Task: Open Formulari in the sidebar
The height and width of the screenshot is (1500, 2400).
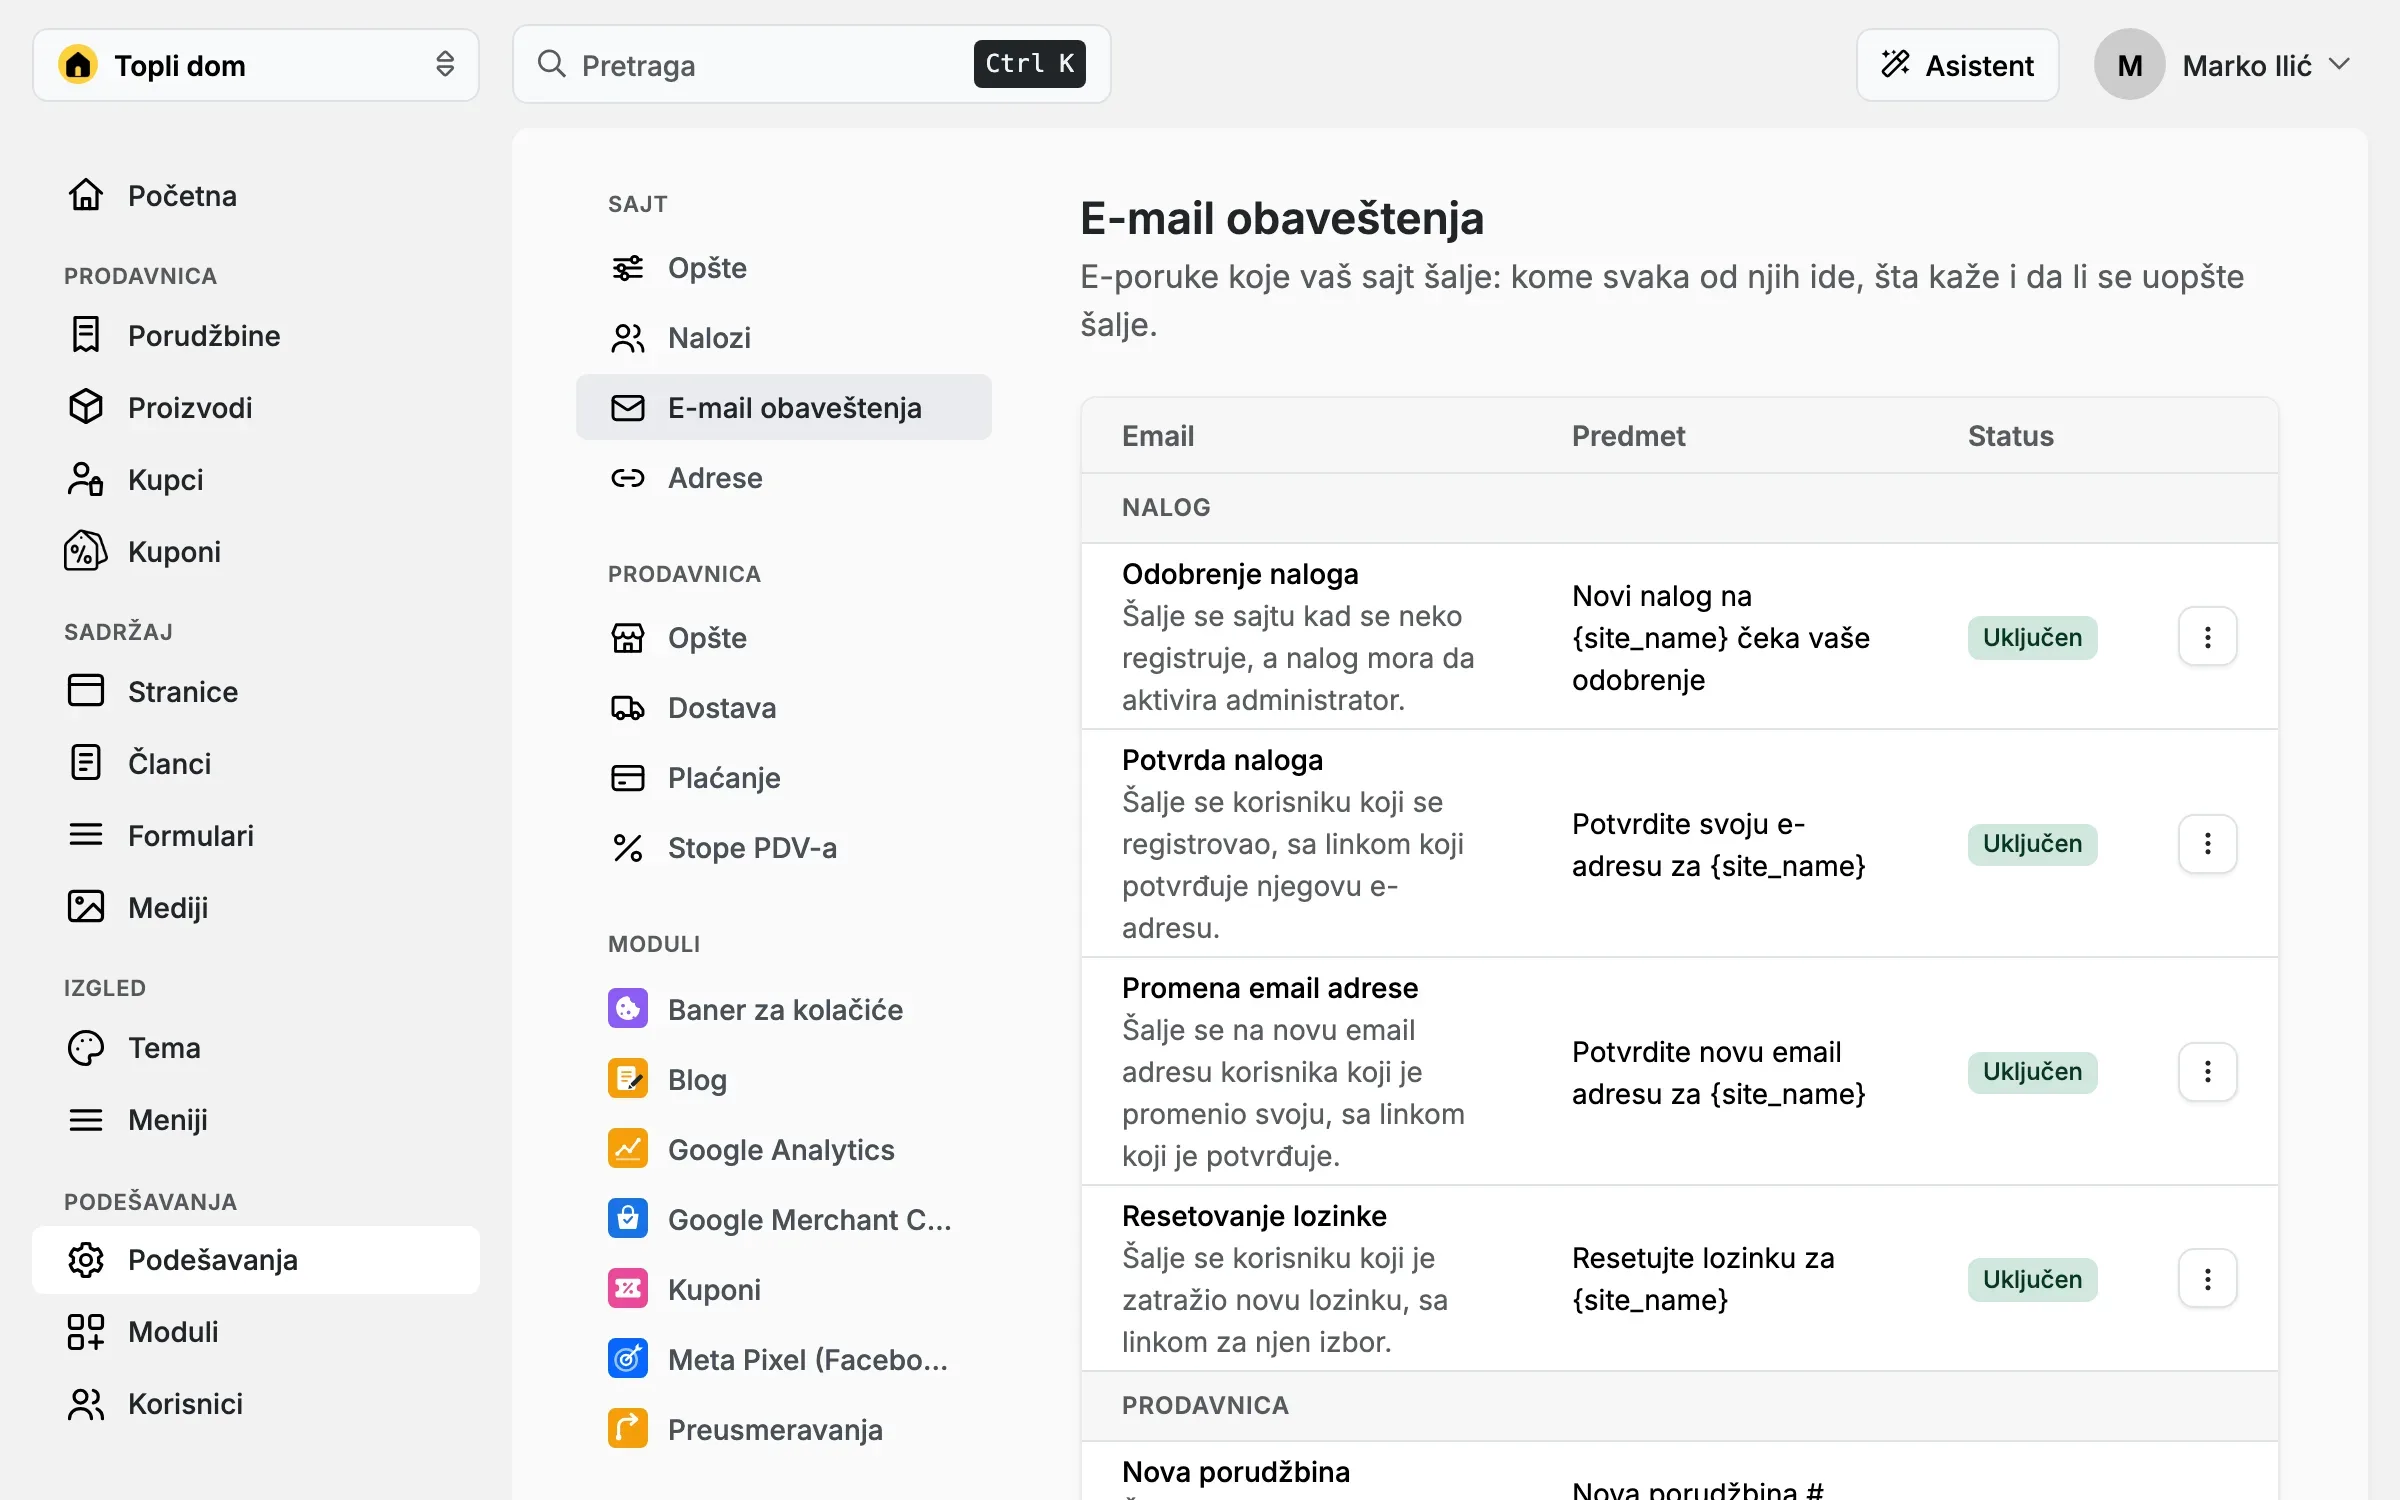Action: pyautogui.click(x=256, y=836)
